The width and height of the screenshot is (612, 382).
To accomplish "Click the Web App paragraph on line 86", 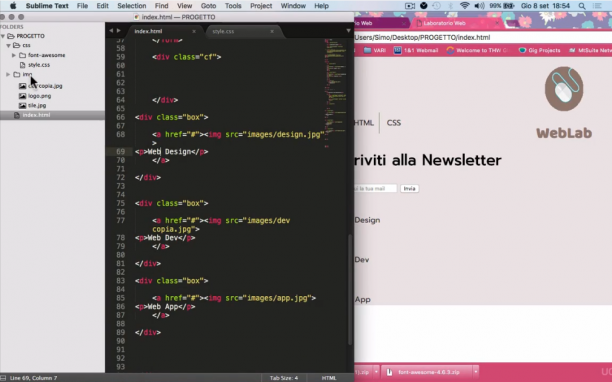I will coord(165,307).
